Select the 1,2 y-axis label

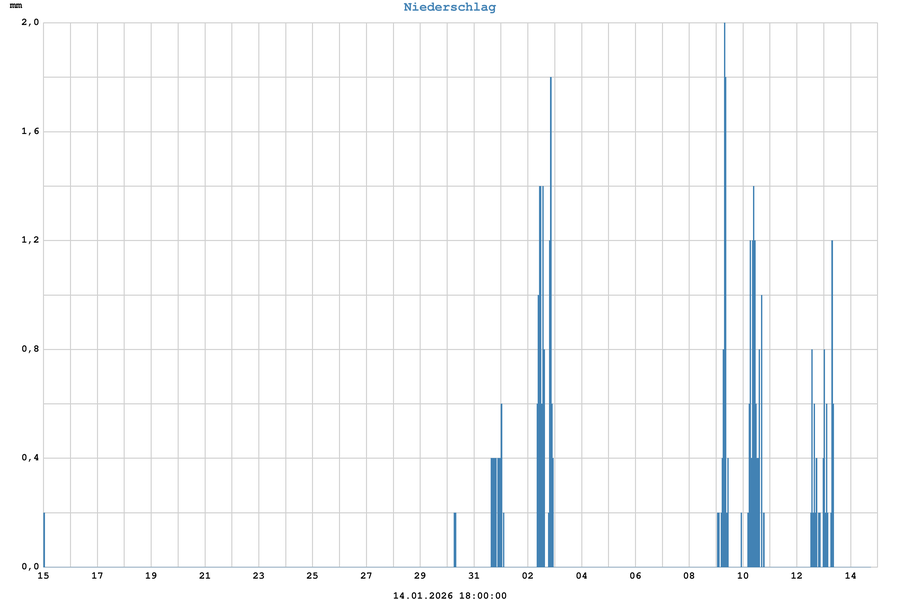(30, 240)
